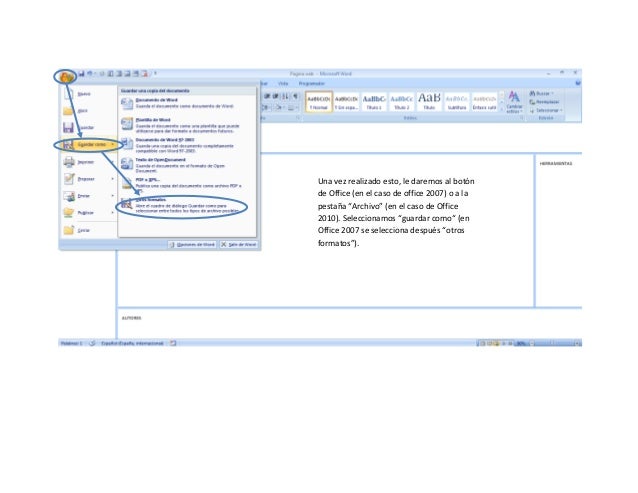Open Cambiar estilos dropdown
638x493 pixels.
(514, 102)
